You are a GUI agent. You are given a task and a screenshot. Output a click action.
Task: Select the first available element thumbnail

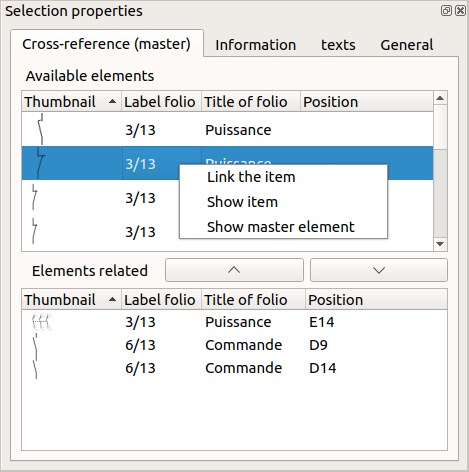(41, 129)
